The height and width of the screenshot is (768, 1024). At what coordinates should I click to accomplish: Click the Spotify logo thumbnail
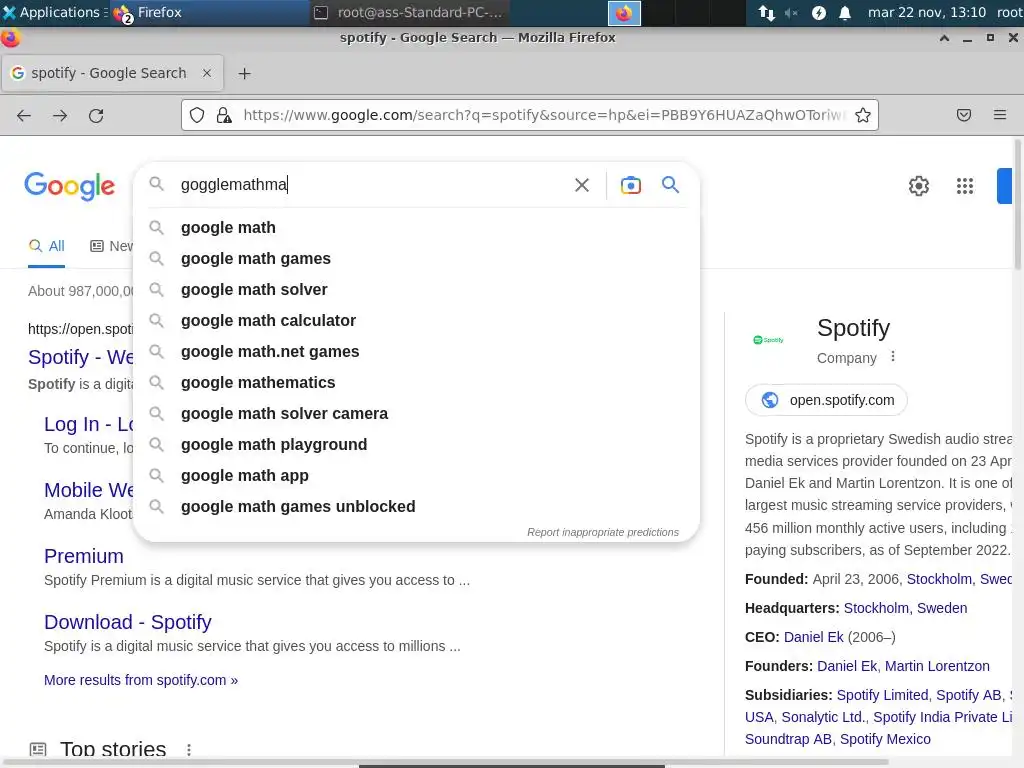(x=769, y=340)
